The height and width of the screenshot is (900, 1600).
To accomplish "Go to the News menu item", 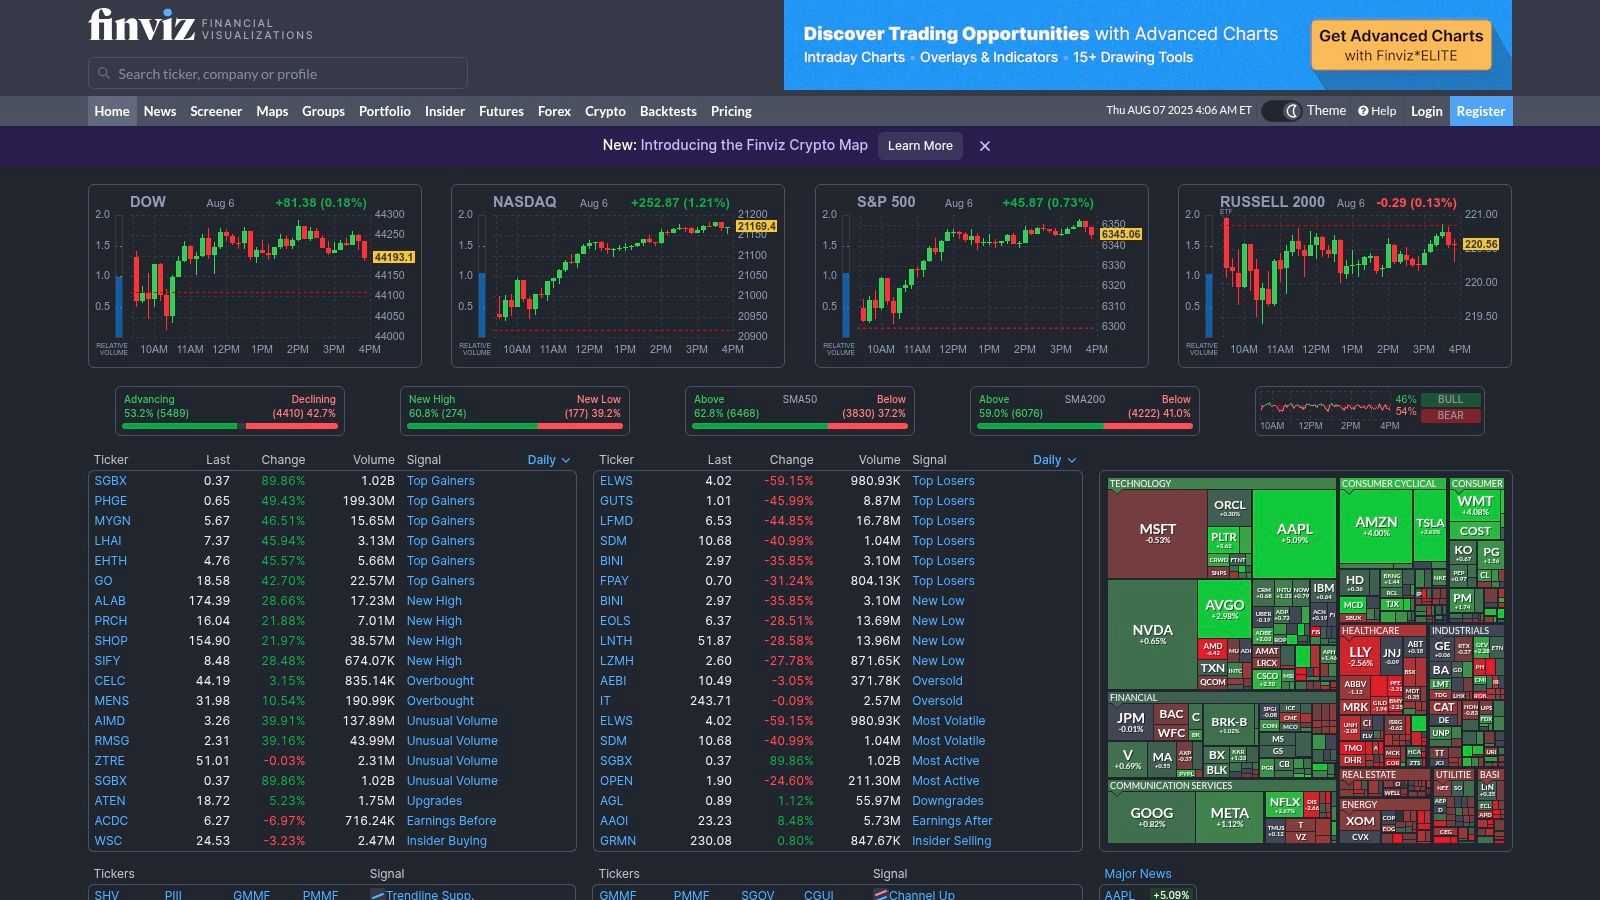I will (x=160, y=111).
